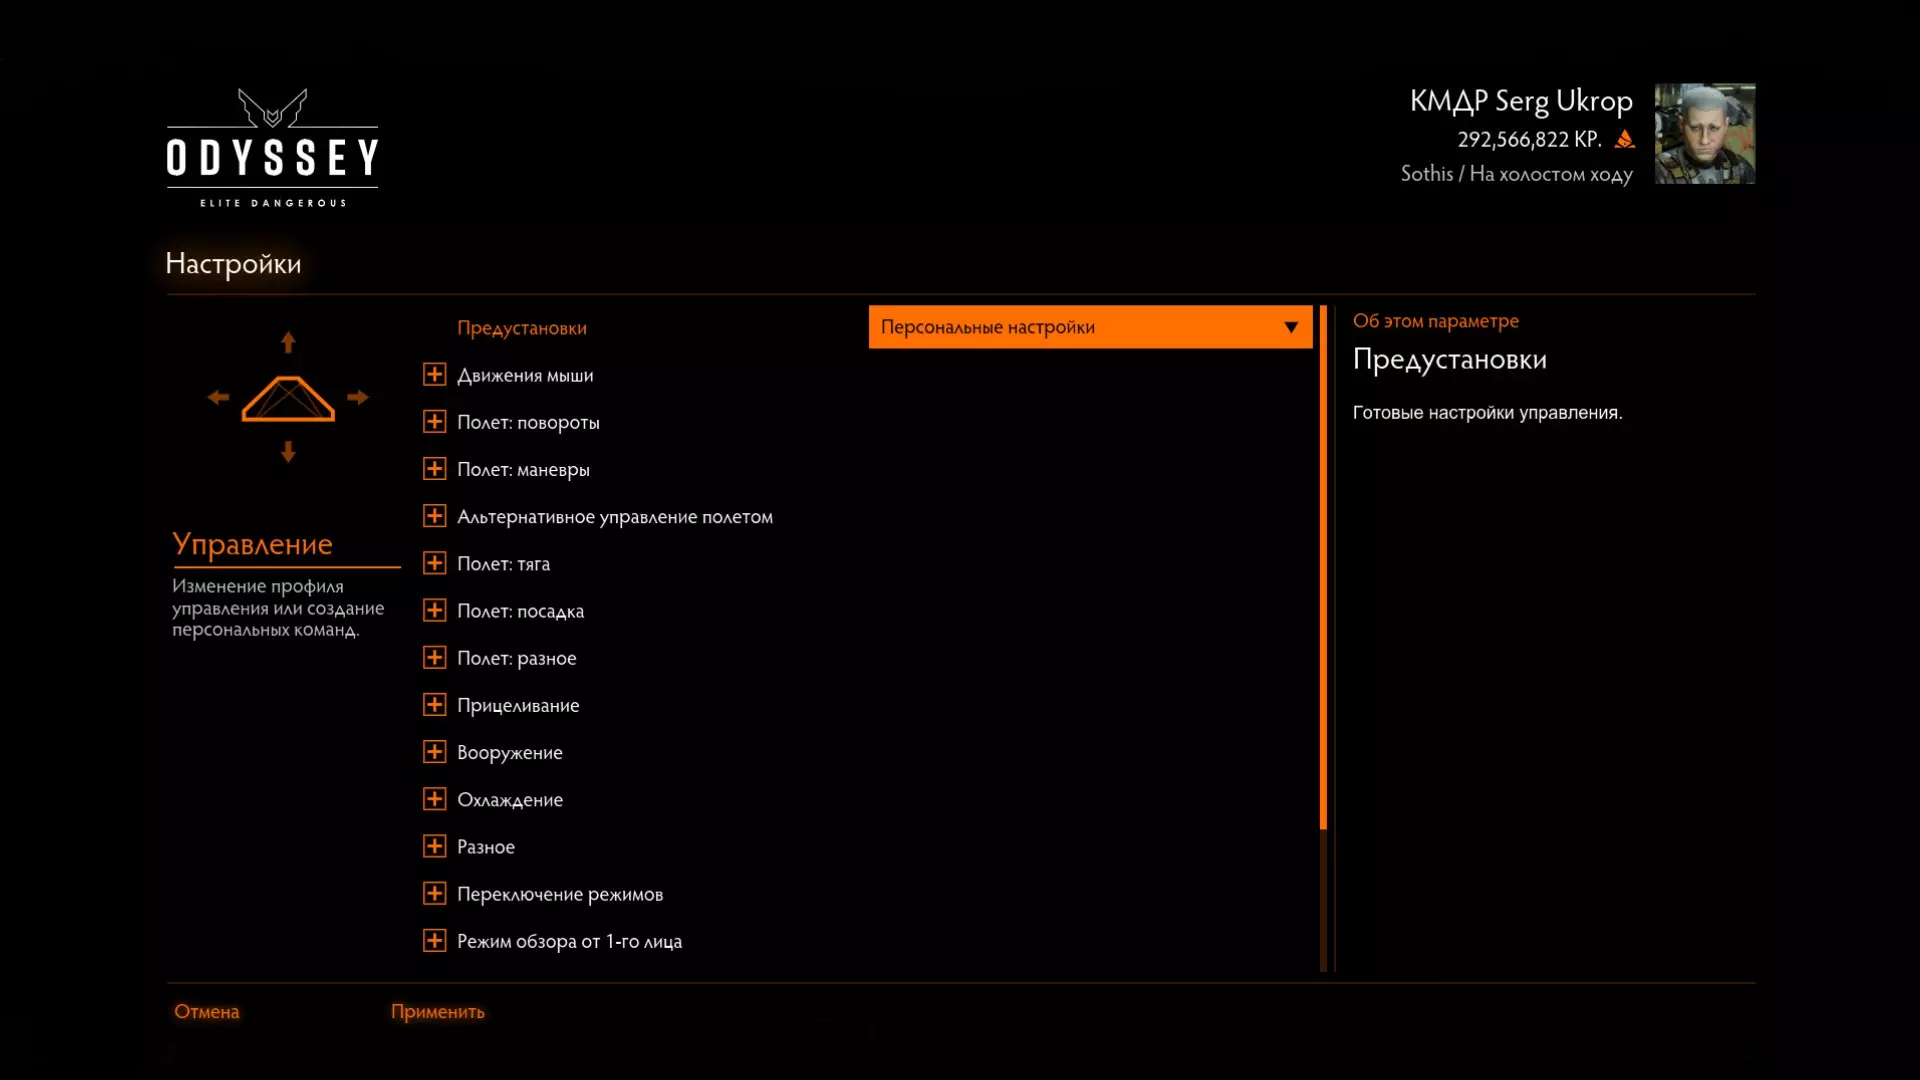Click the commander avatar portrait
Screen dimensions: 1920x1080
click(1704, 133)
